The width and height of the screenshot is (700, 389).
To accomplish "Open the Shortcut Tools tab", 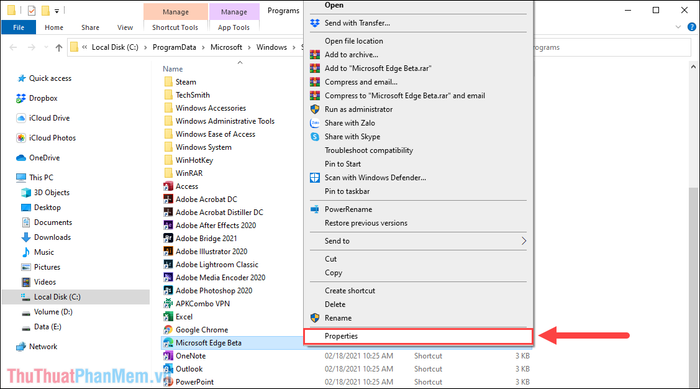I will pos(175,27).
